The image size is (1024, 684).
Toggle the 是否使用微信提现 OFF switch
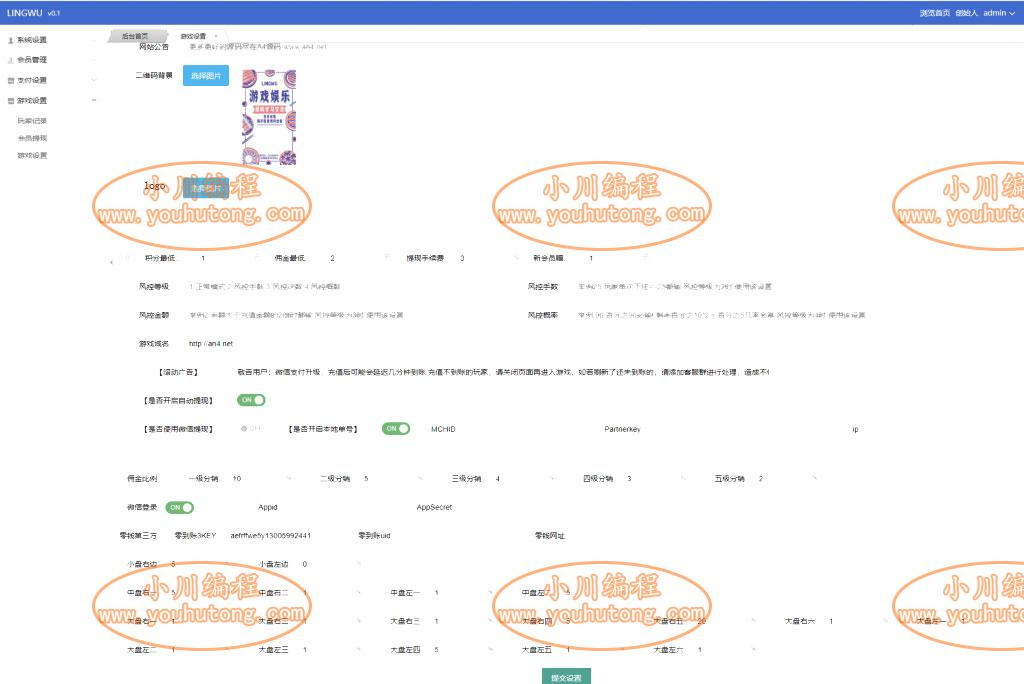(x=251, y=429)
